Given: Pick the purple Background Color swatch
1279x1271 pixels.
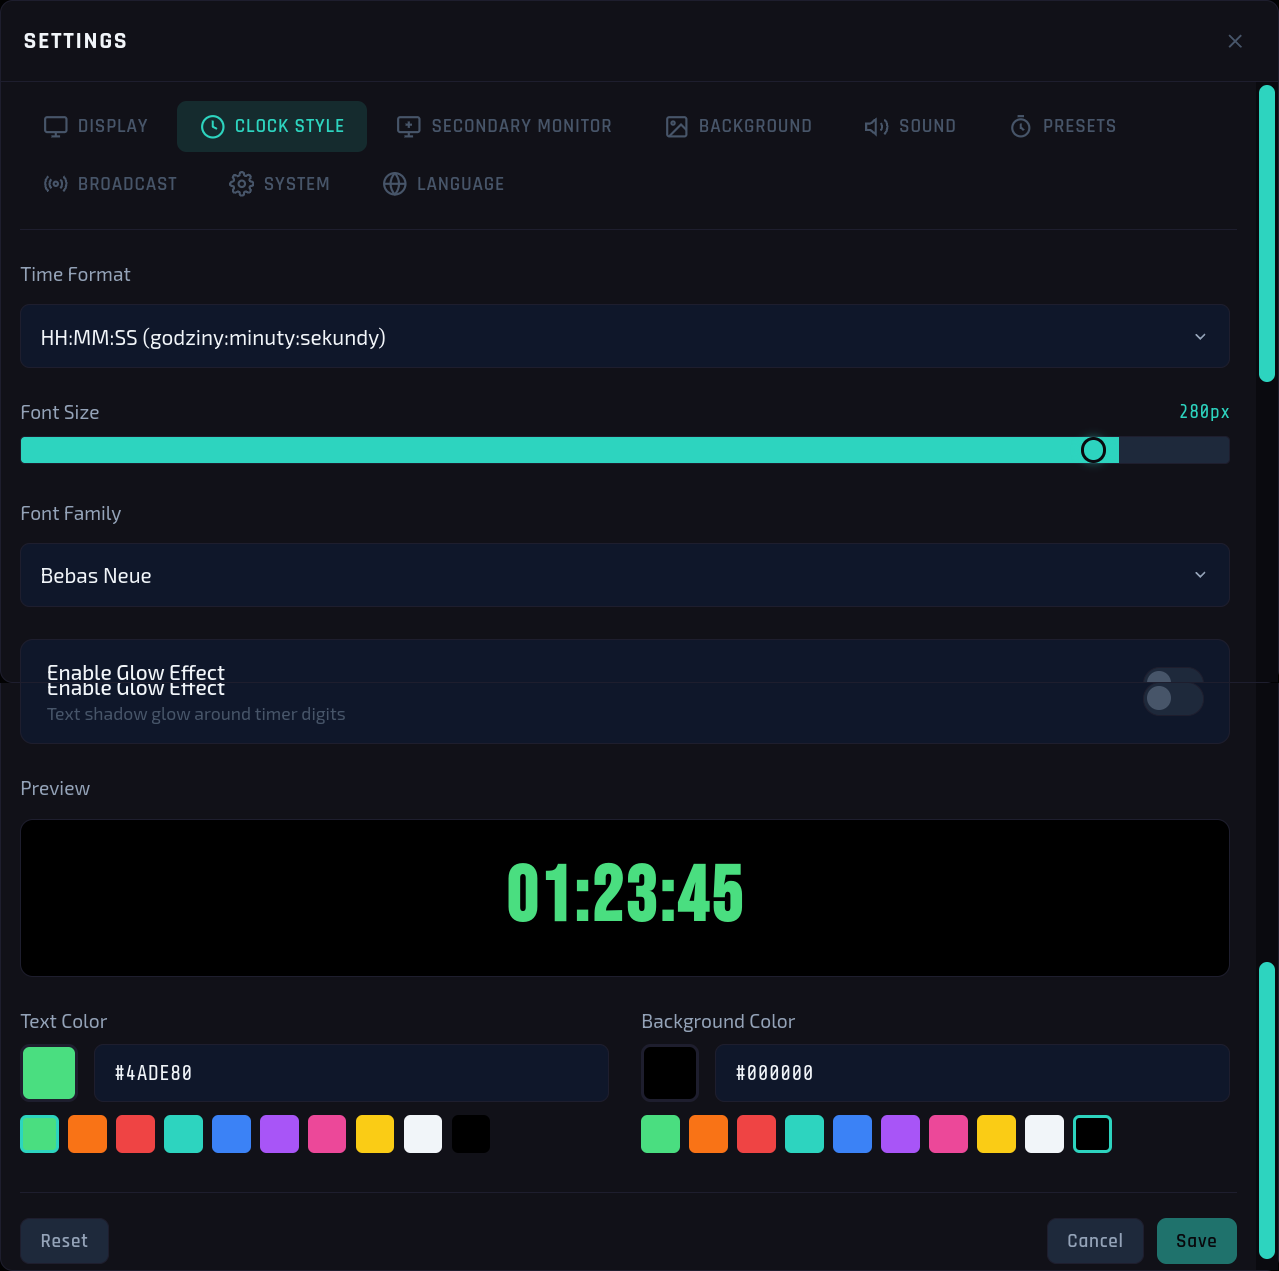Looking at the screenshot, I should (x=900, y=1134).
